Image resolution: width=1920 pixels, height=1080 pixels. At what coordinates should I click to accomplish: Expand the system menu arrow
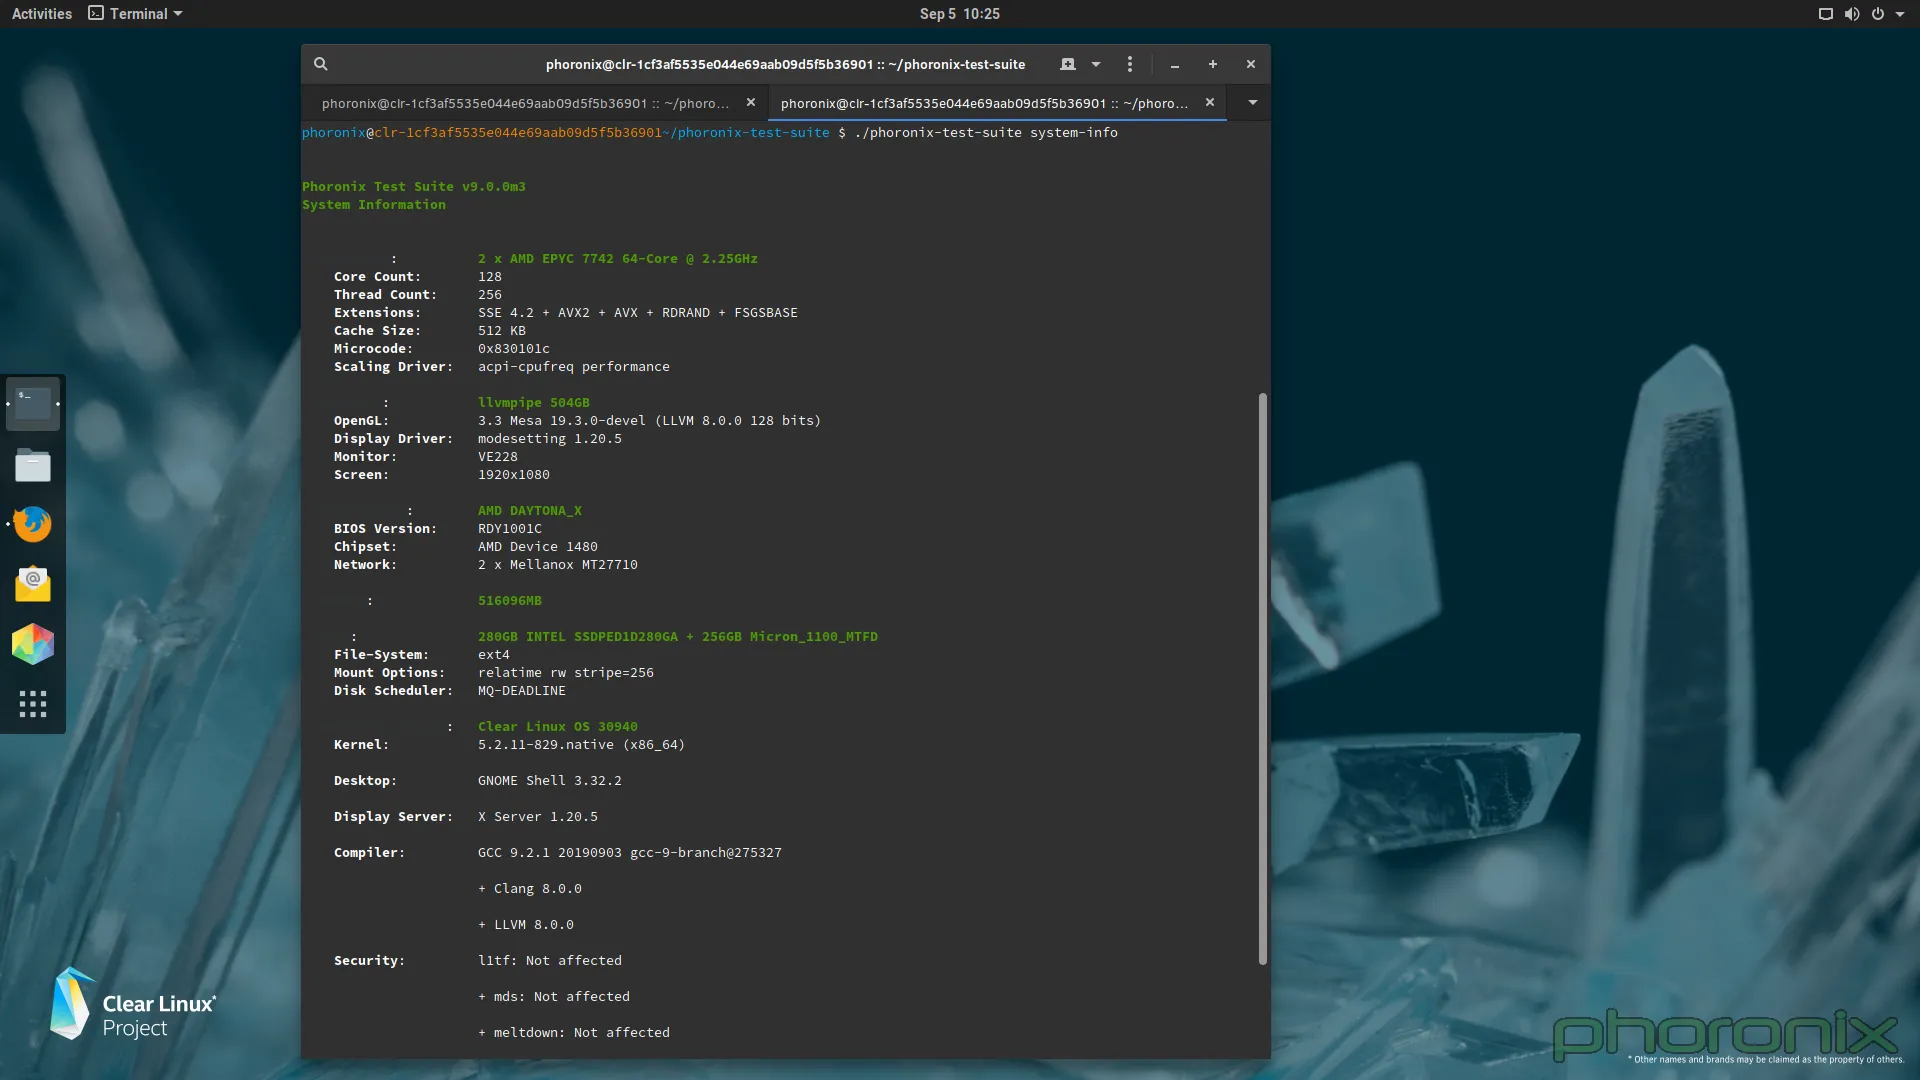click(1900, 14)
